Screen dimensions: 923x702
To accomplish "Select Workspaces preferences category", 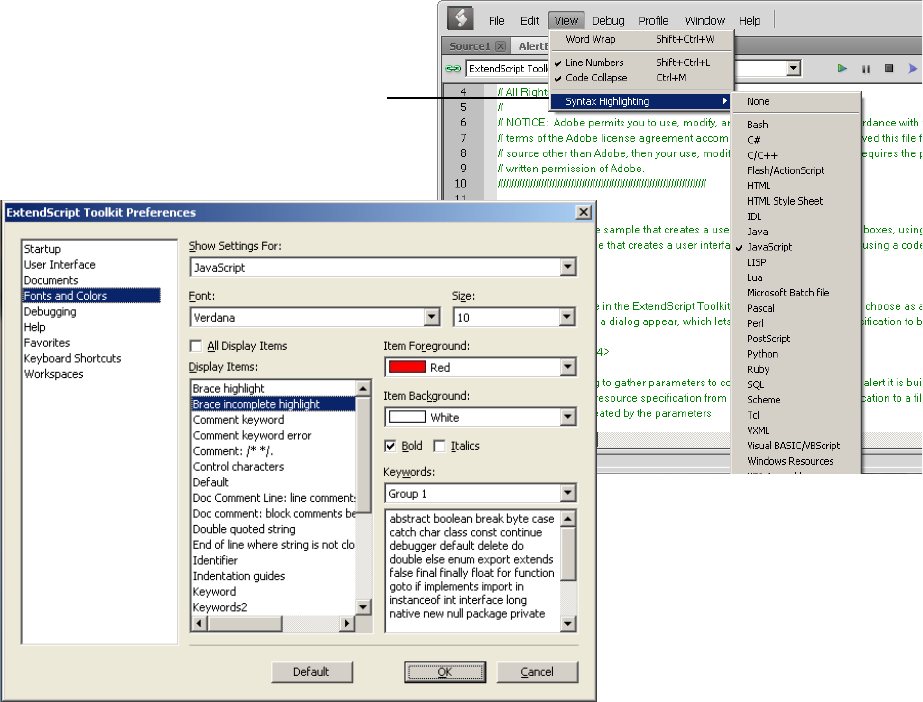I will (54, 374).
